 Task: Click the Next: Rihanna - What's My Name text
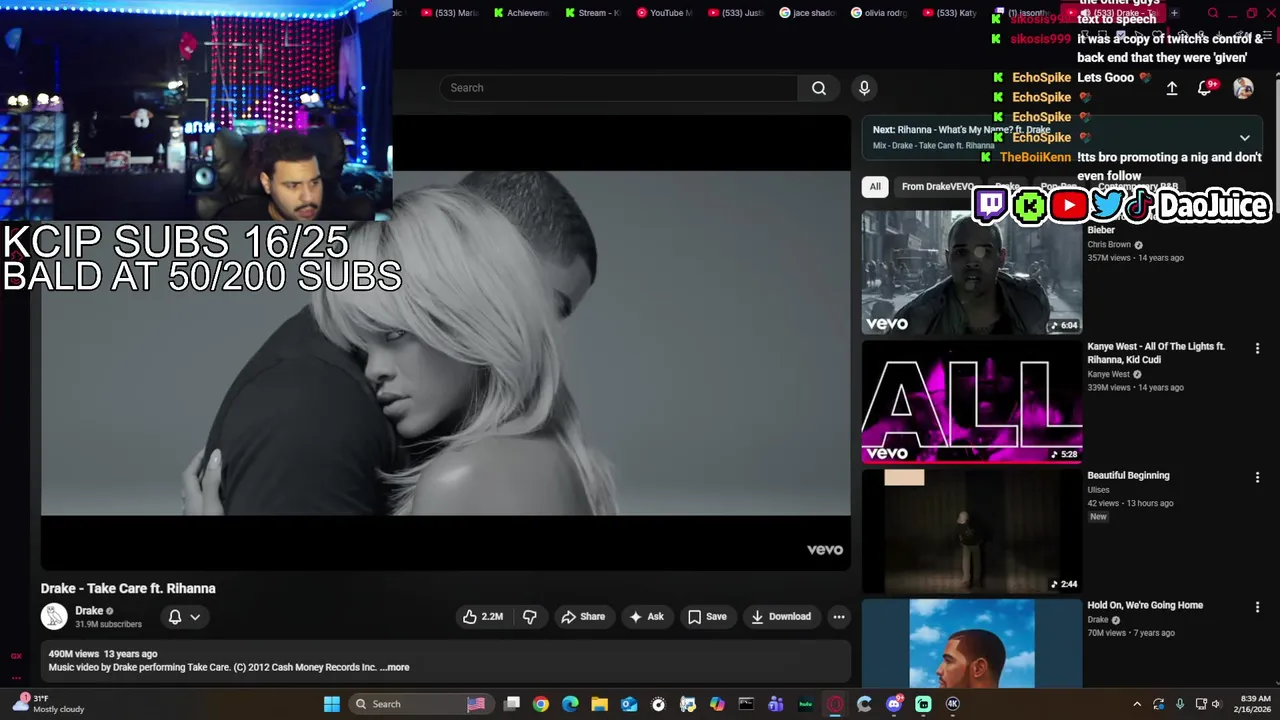click(x=961, y=130)
